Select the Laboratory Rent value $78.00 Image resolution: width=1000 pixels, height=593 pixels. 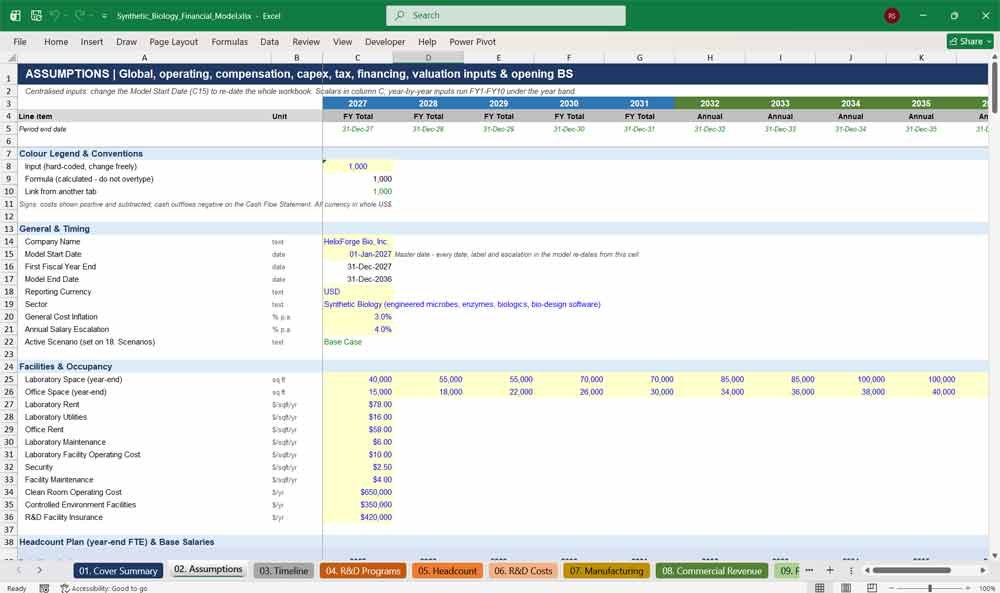pos(358,404)
